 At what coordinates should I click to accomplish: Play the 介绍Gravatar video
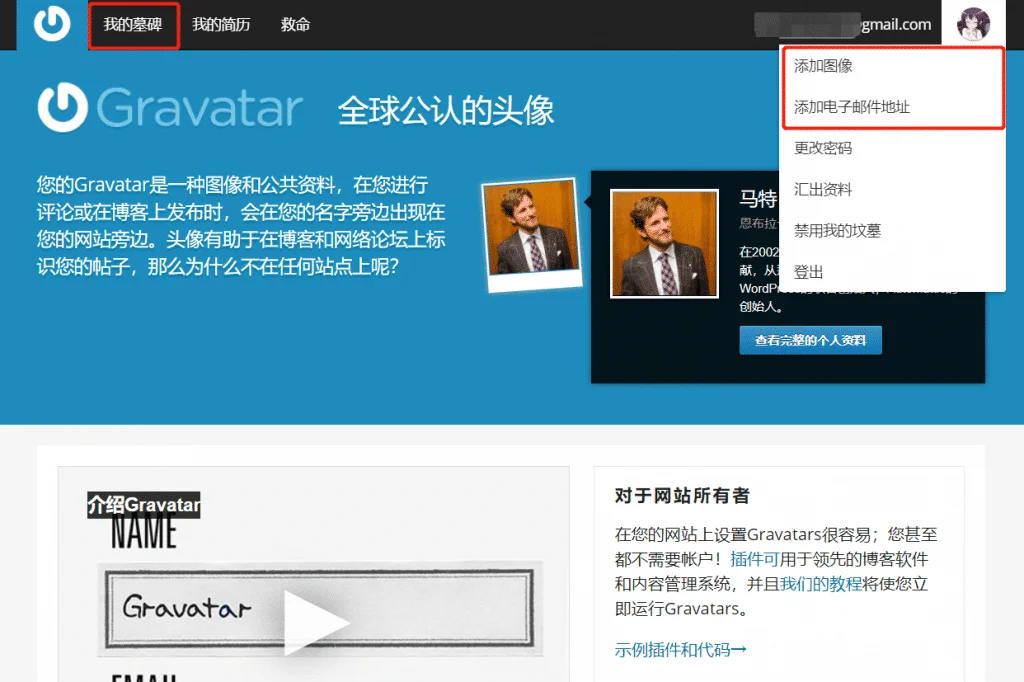(x=316, y=621)
